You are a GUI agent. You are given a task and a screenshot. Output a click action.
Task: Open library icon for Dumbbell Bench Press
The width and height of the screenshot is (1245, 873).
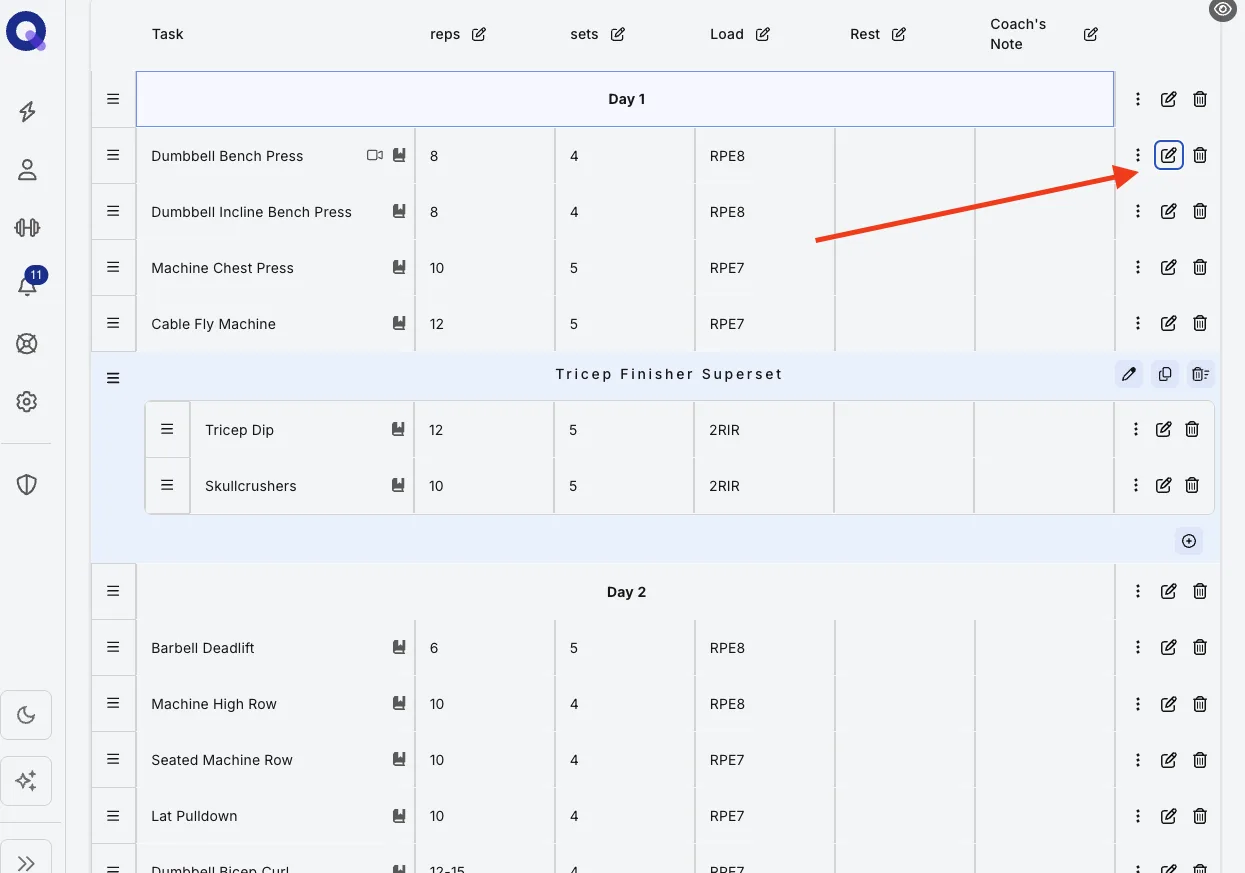[x=399, y=155]
